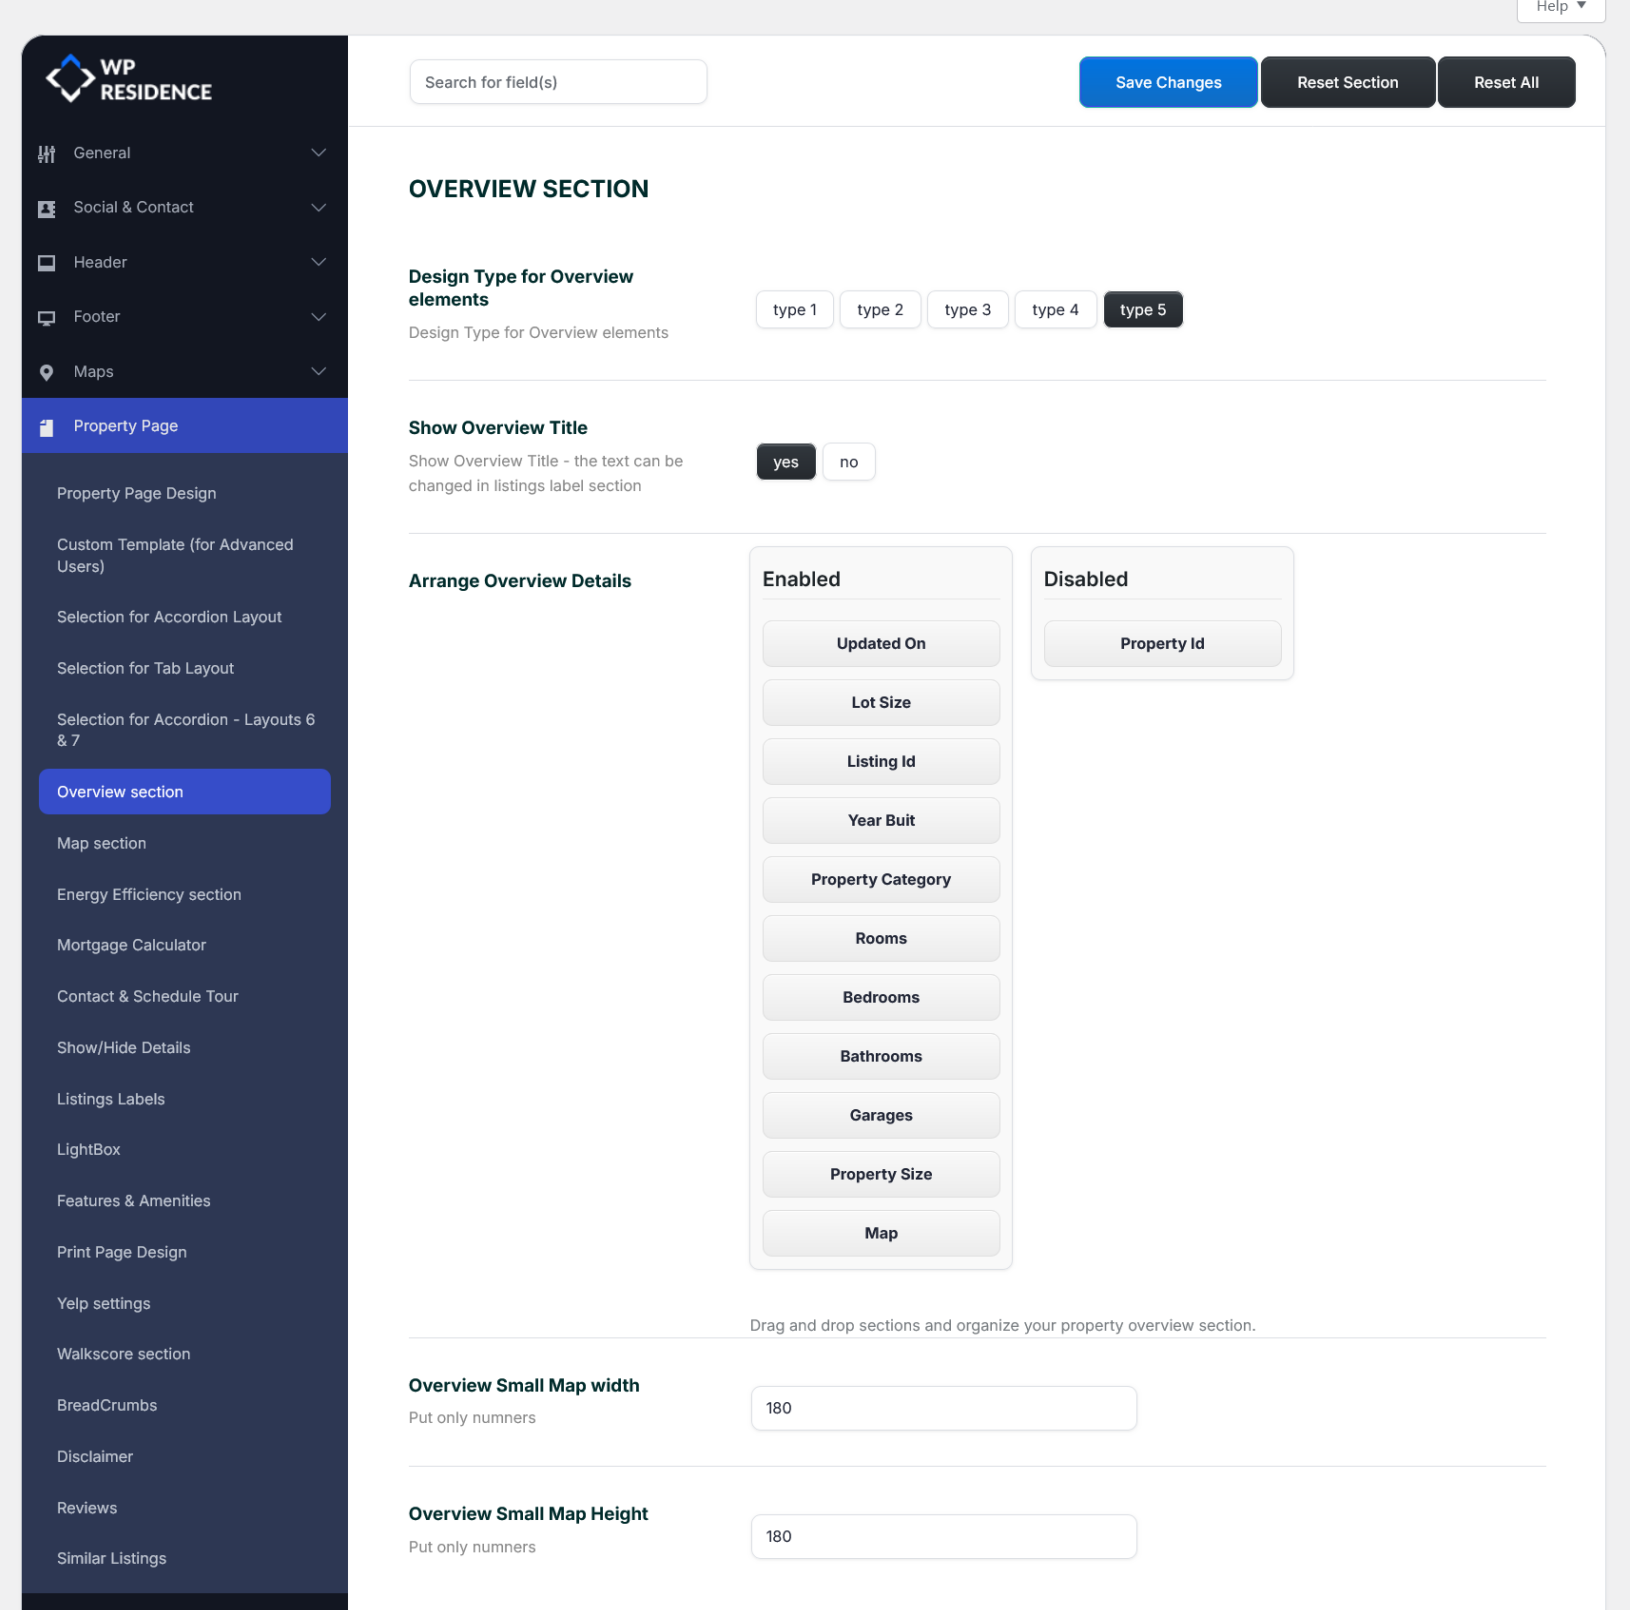Select the Property Id disabled item

click(1161, 644)
